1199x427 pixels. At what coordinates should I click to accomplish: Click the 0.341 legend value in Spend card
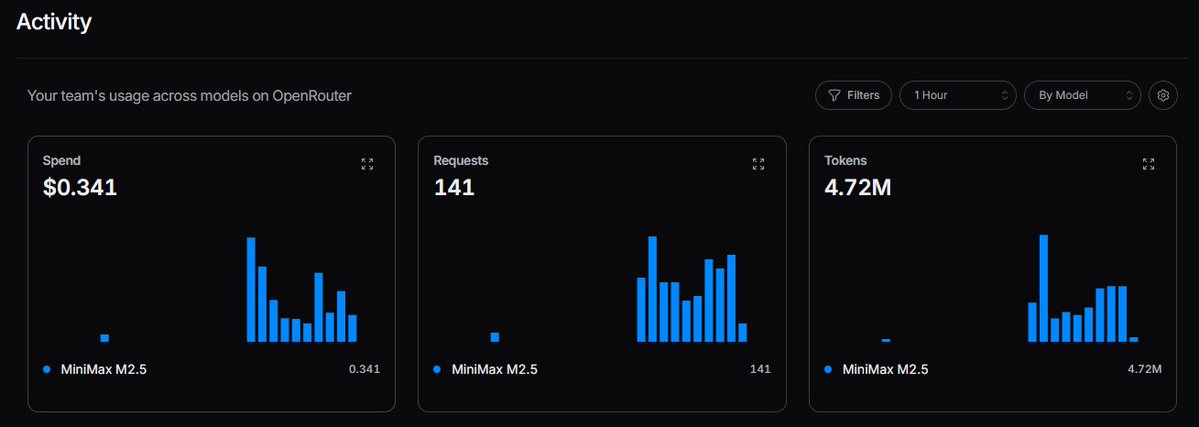pyautogui.click(x=364, y=370)
